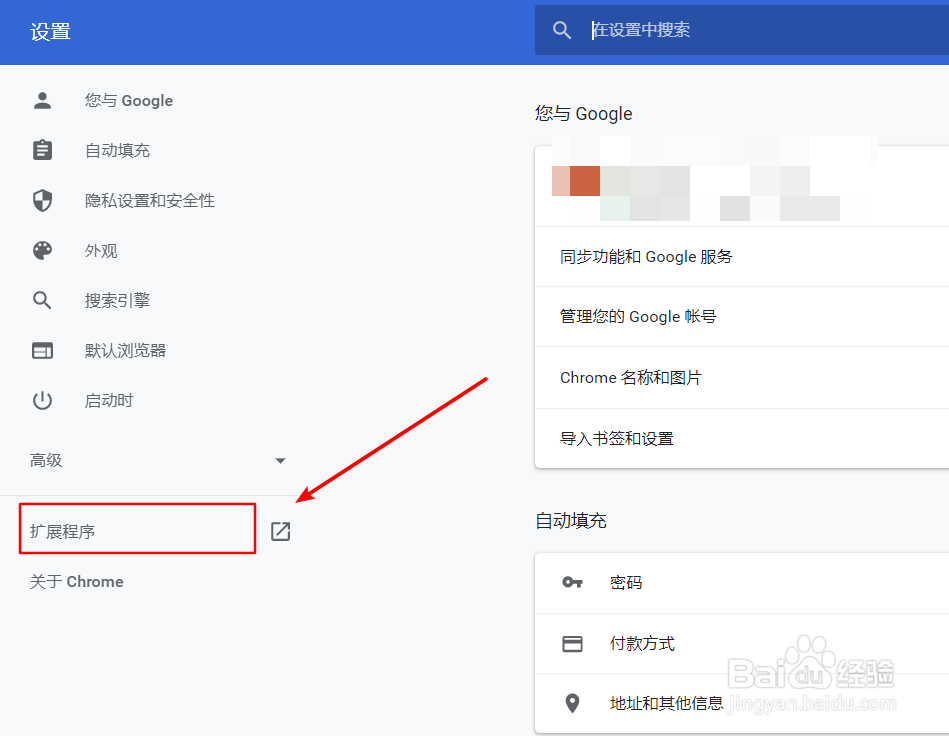
Task: Select the palette icon next to 外观
Action: (42, 250)
